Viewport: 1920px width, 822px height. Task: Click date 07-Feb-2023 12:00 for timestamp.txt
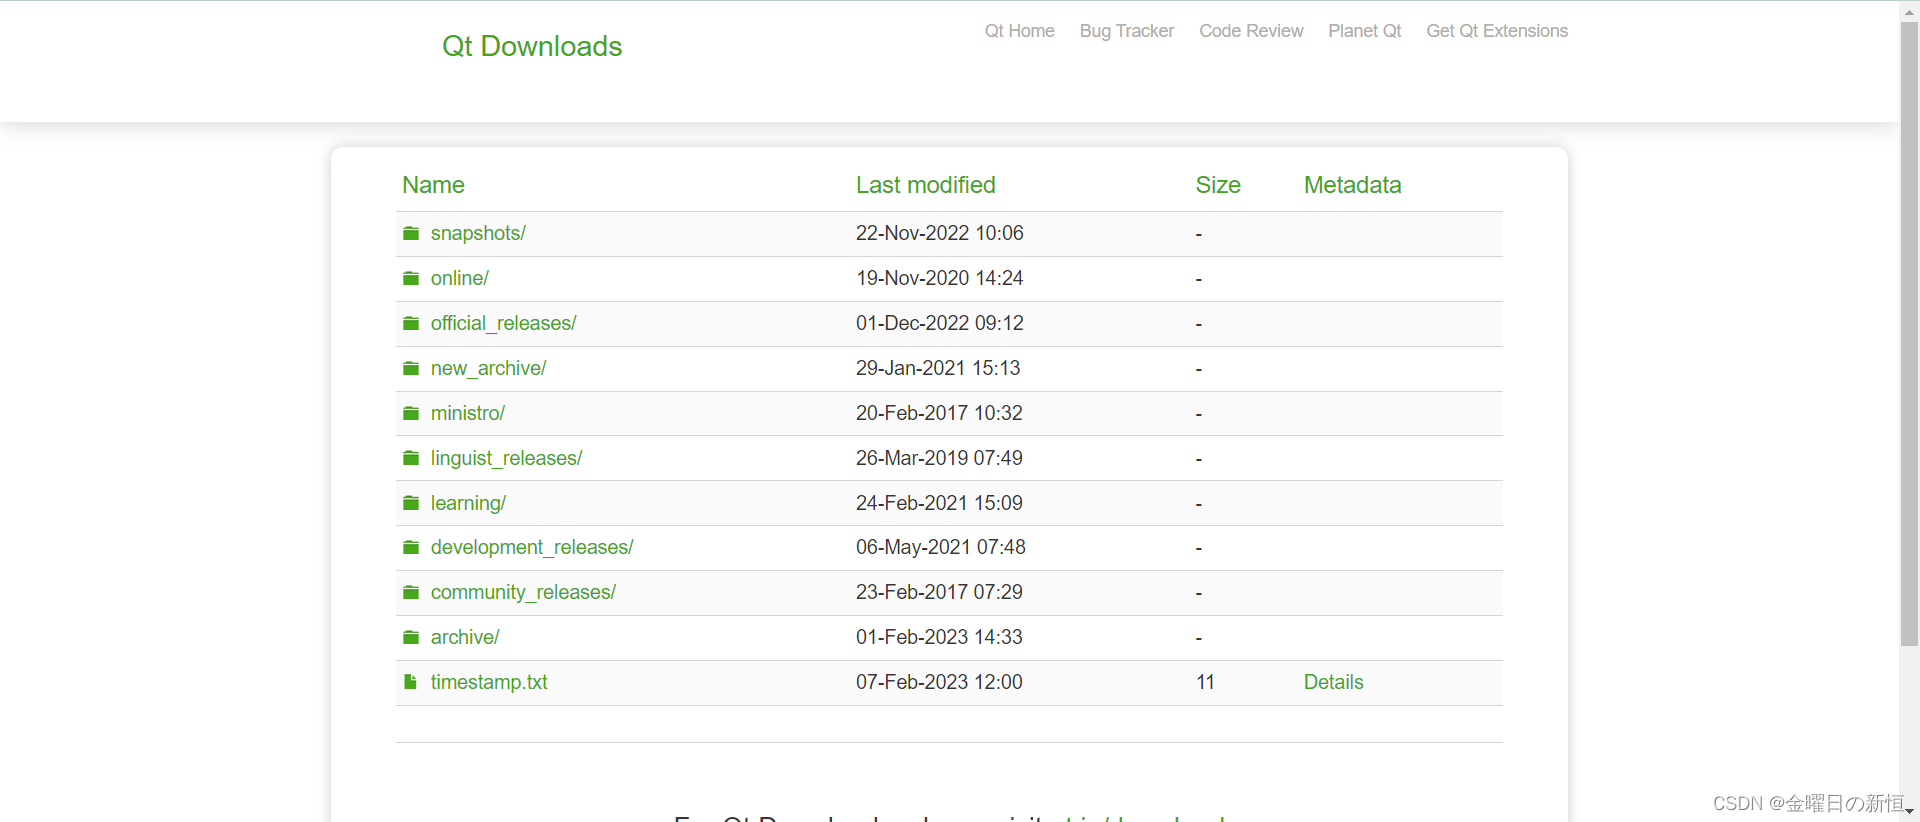[939, 682]
